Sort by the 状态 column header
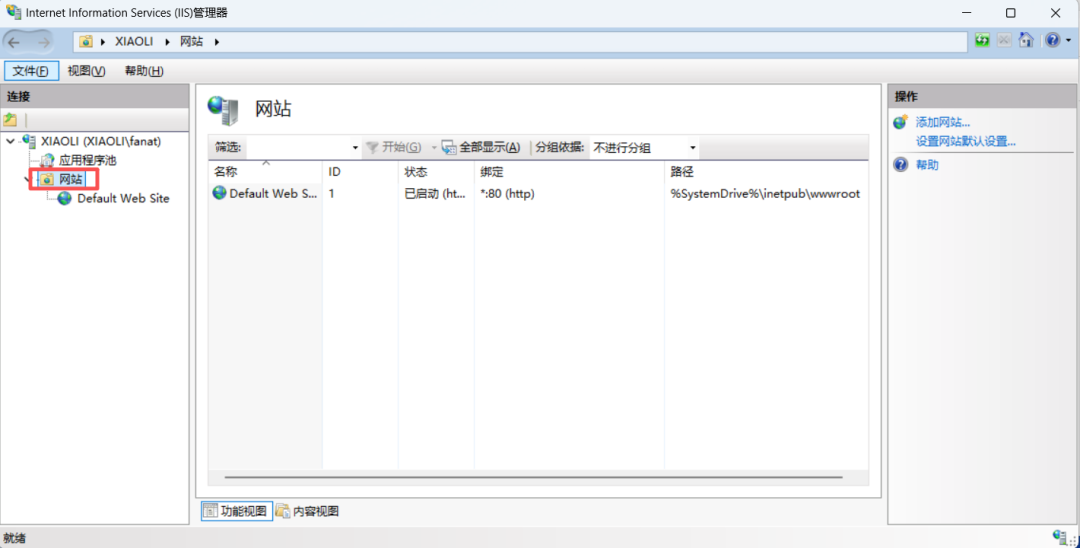Image resolution: width=1080 pixels, height=548 pixels. point(435,171)
